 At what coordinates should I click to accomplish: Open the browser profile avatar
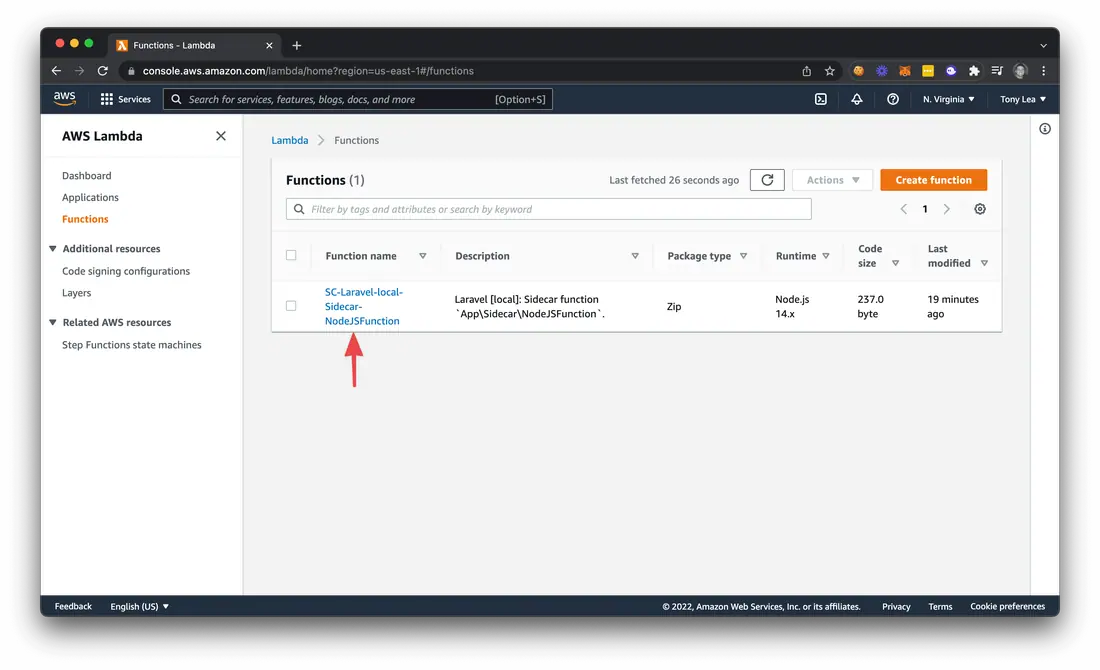[x=1020, y=71]
